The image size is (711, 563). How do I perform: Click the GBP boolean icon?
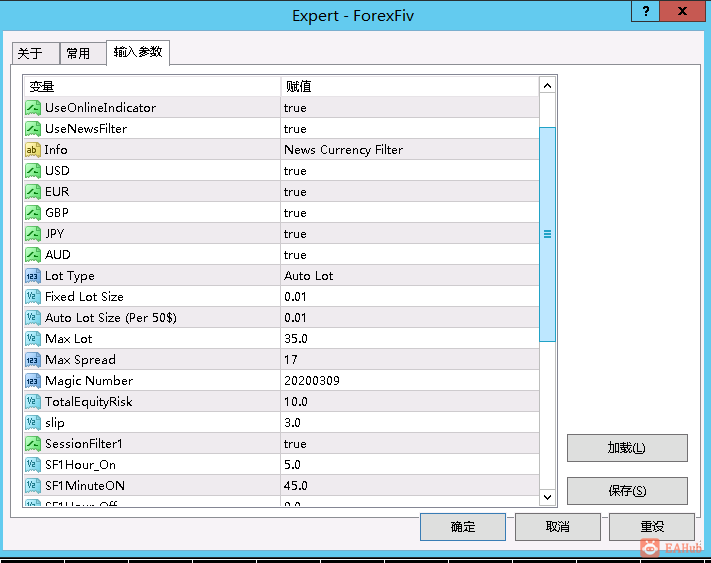point(33,213)
